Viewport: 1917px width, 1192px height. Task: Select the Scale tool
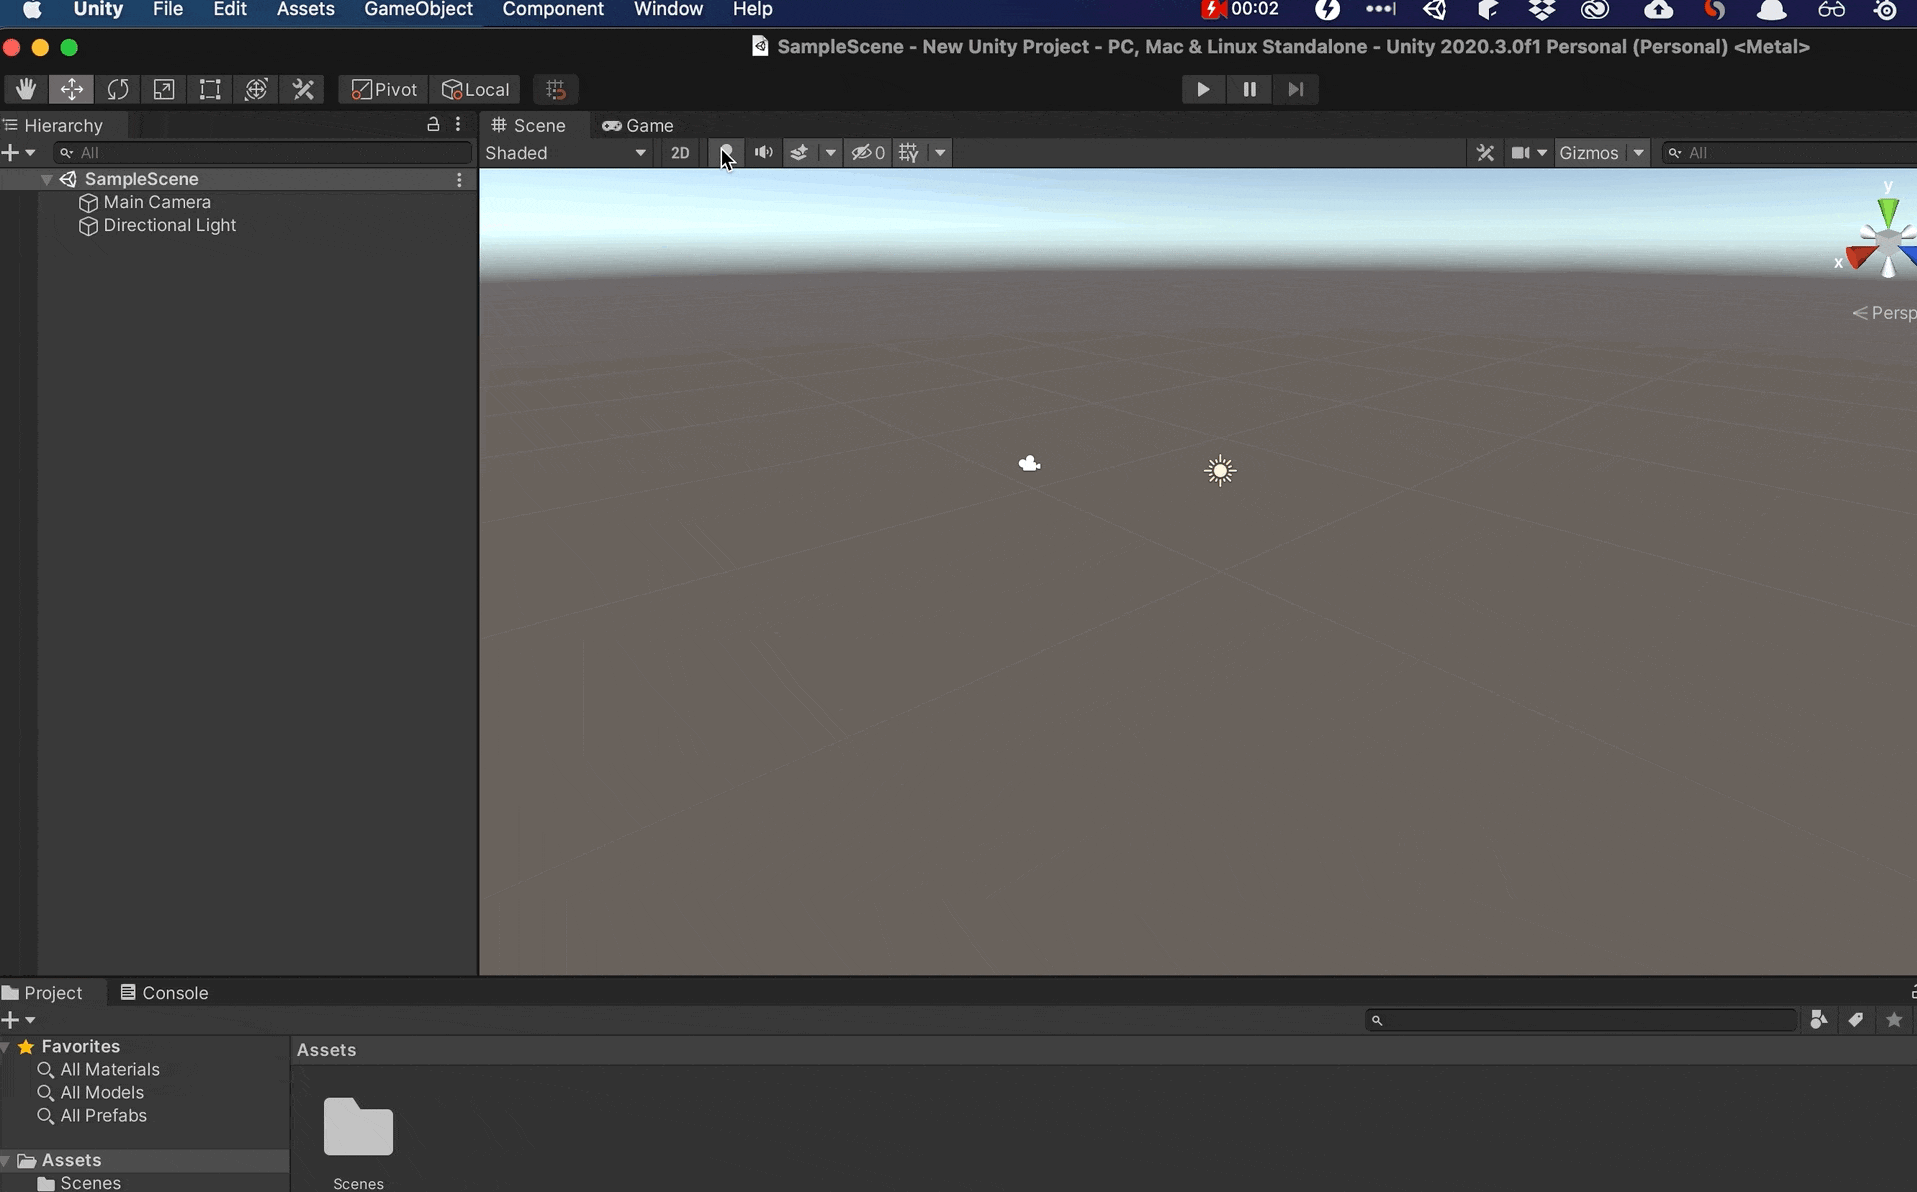point(164,89)
